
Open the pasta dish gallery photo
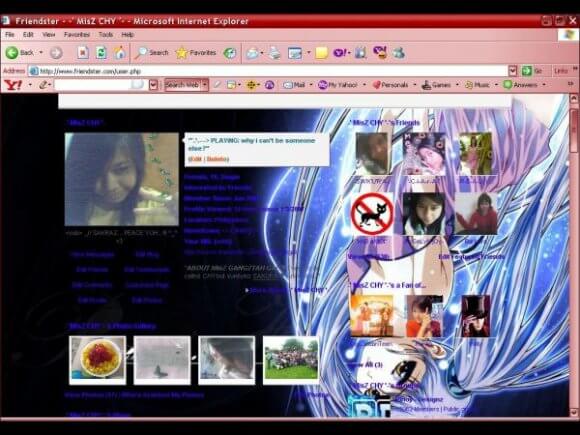[97, 360]
